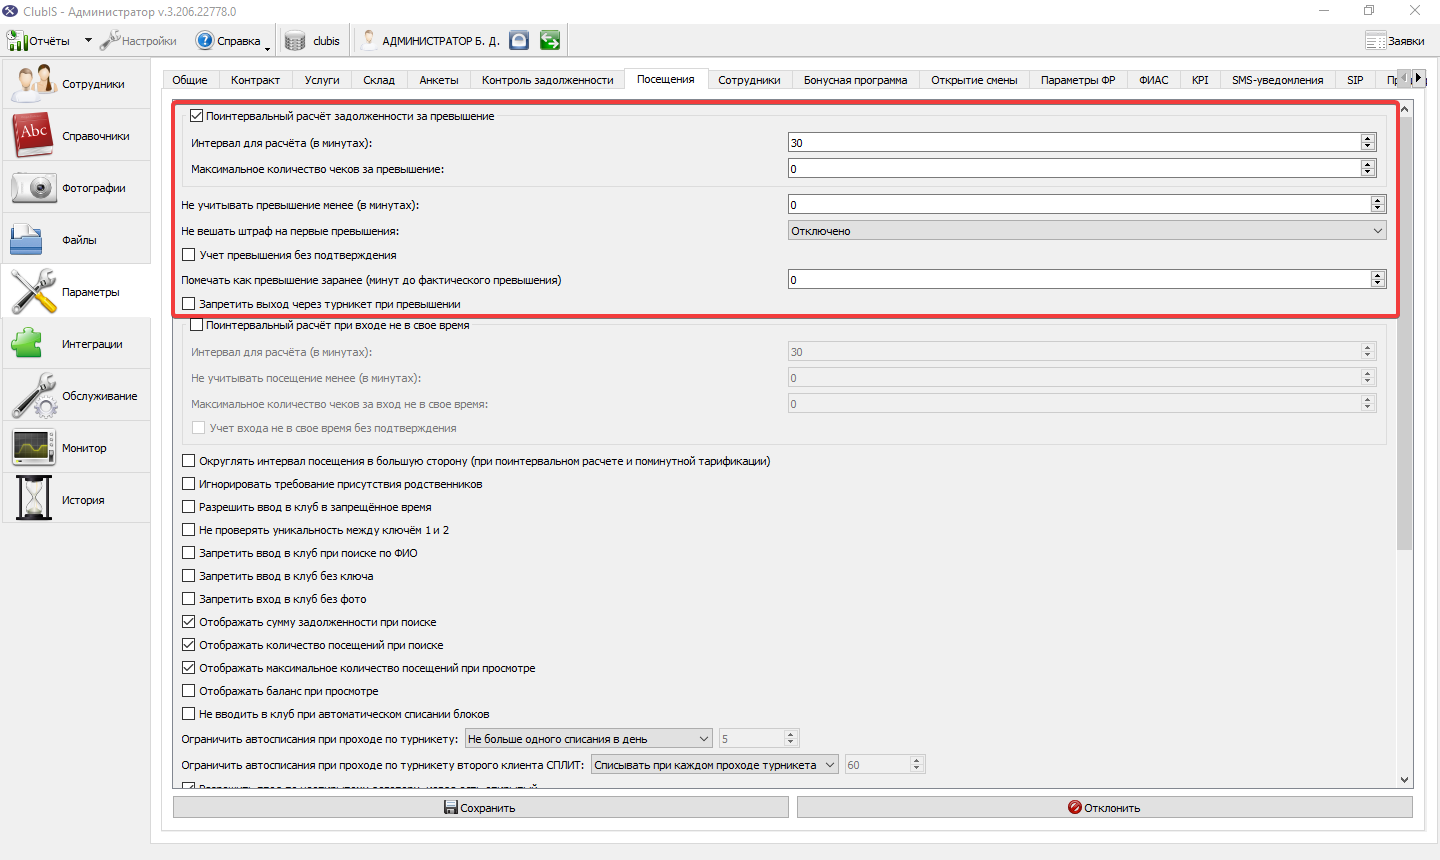Toggle Запретить выход через турникет при превышении
1440x860 pixels.
(x=189, y=304)
